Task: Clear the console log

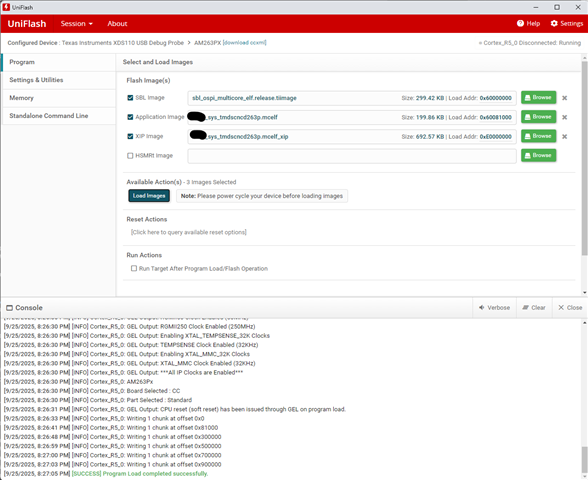Action: 534,308
